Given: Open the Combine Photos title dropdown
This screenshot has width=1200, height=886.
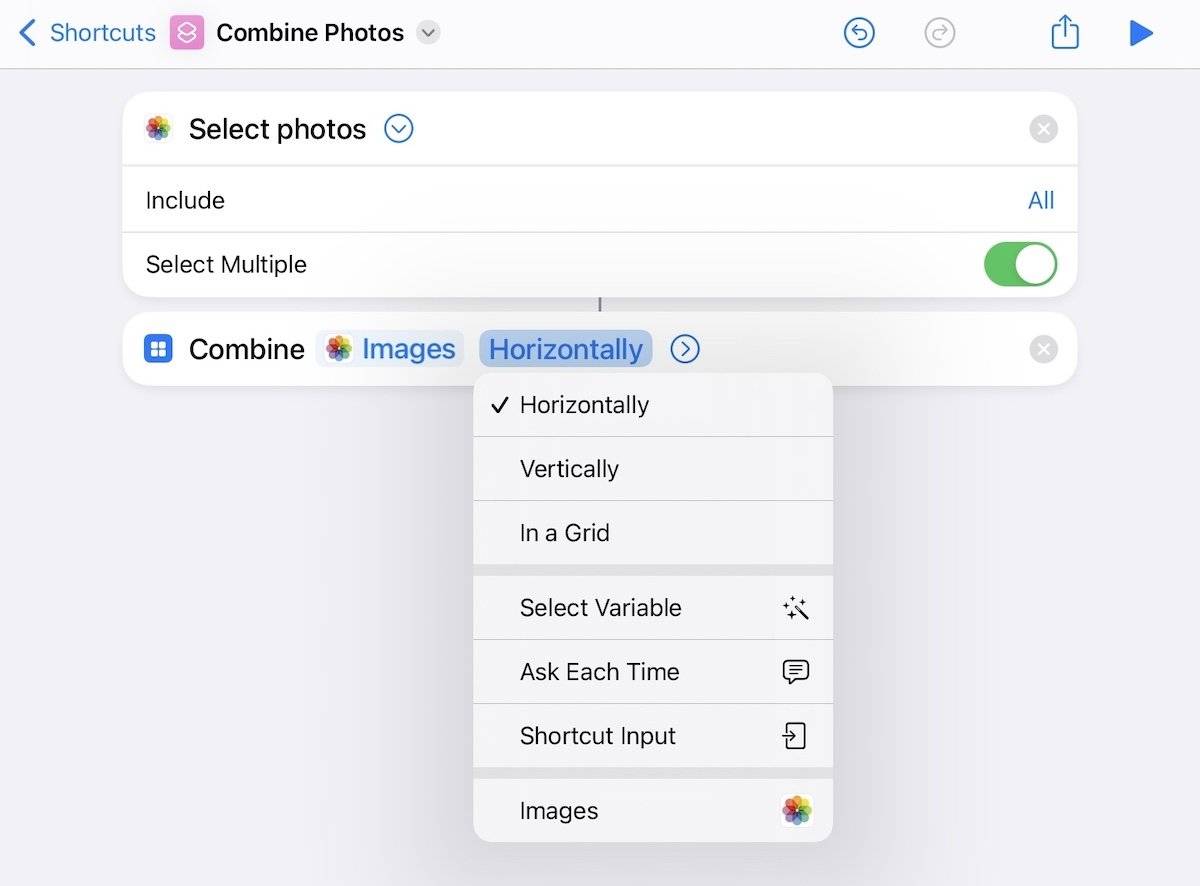Looking at the screenshot, I should tap(428, 33).
